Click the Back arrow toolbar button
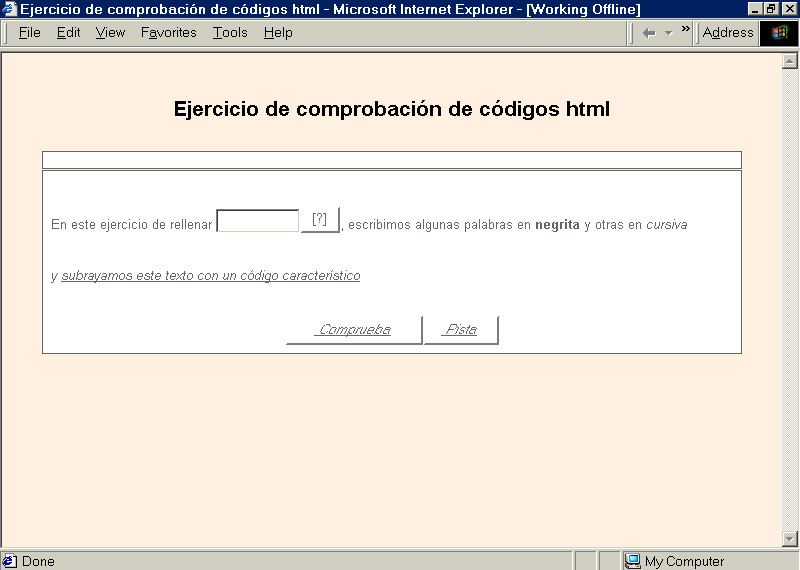Viewport: 800px width, 570px height. pos(649,33)
